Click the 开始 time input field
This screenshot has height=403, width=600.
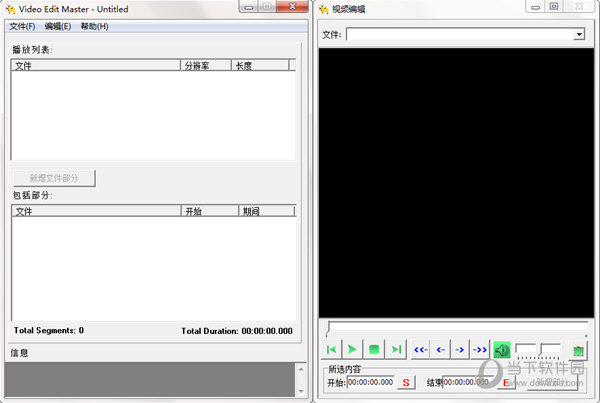(370, 382)
